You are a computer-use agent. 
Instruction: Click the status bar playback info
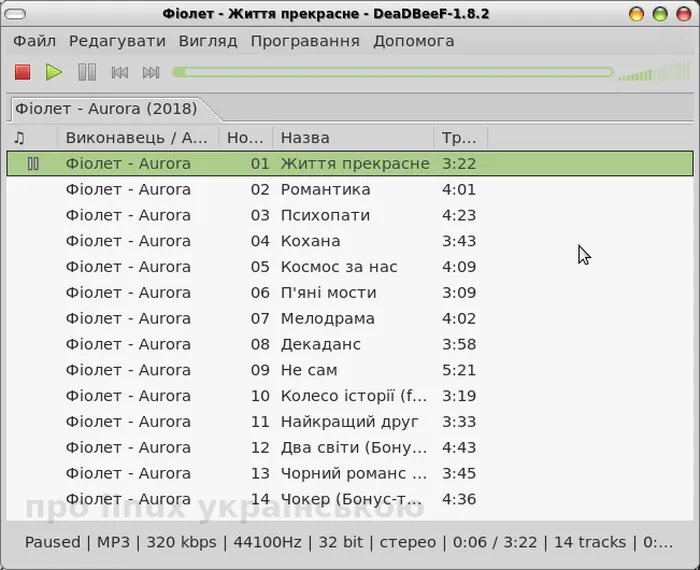[349, 542]
